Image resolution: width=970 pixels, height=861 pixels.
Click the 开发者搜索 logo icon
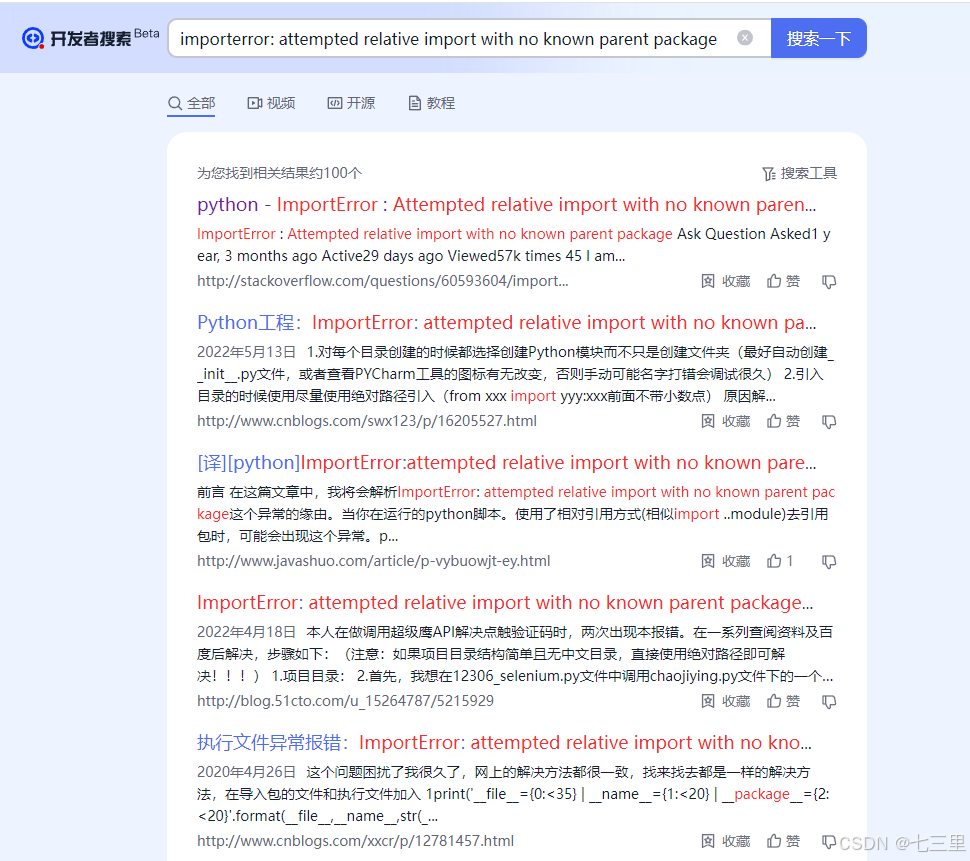pyautogui.click(x=33, y=38)
